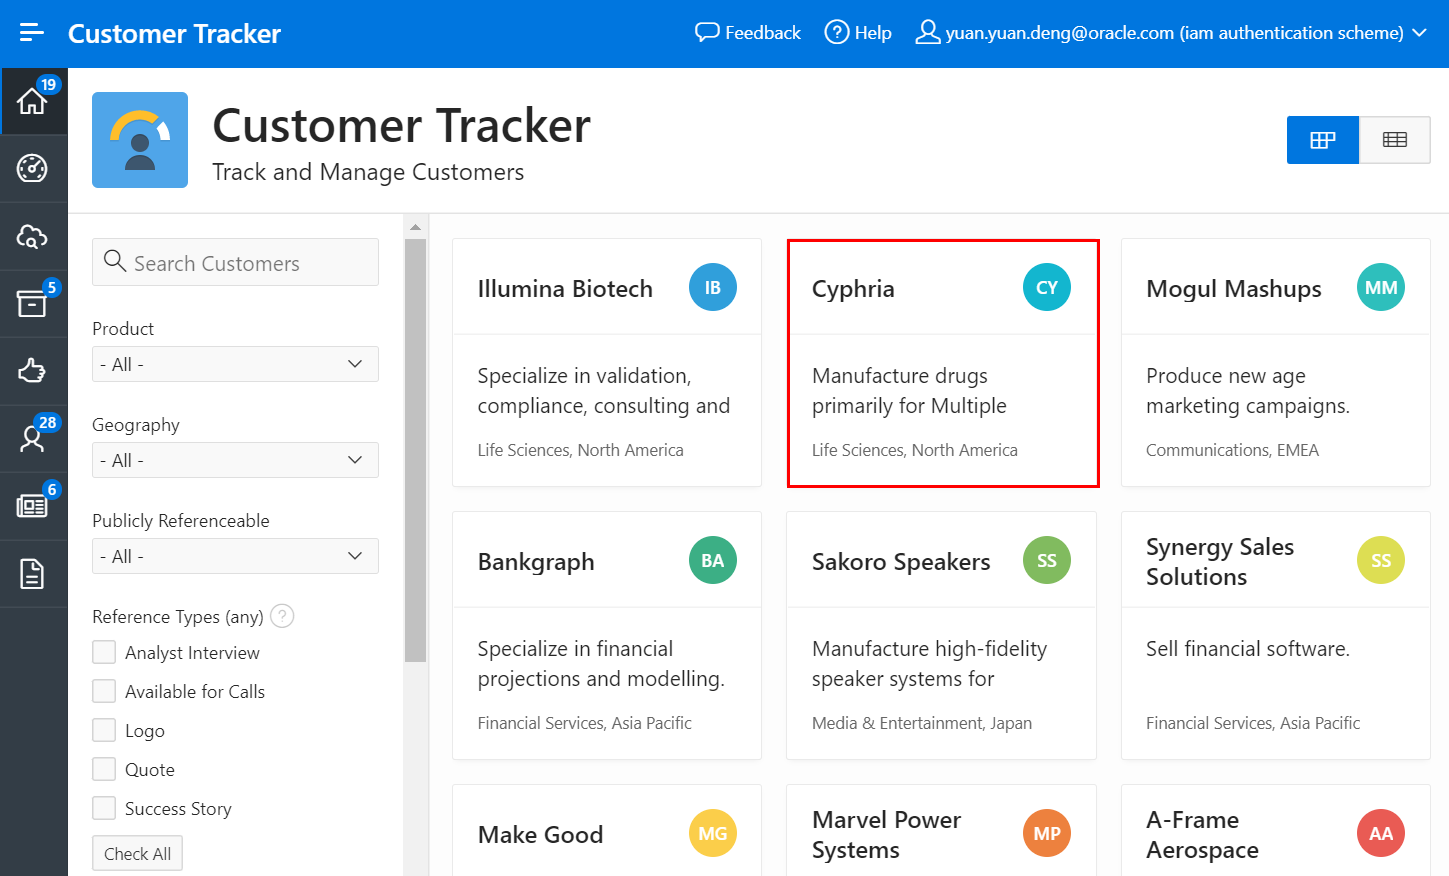The width and height of the screenshot is (1449, 876).
Task: Click the CY avatar for Cyphria
Action: [x=1047, y=288]
